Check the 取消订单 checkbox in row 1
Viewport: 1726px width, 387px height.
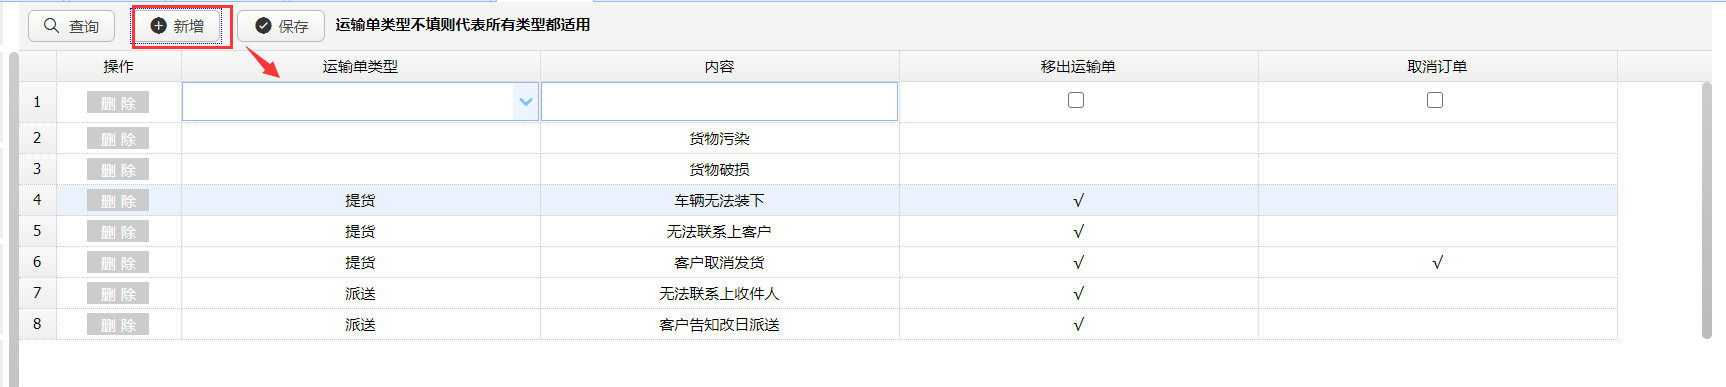click(1435, 100)
